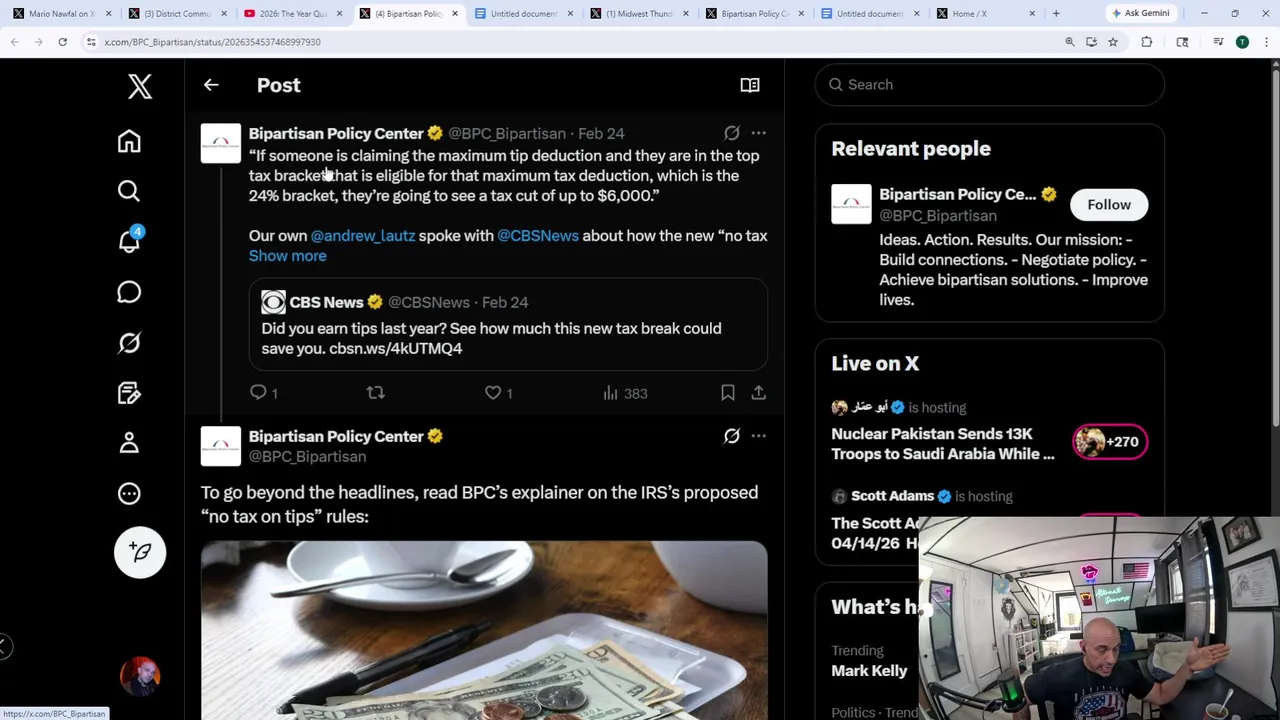This screenshot has width=1280, height=720.
Task: Open Bipartisan Policy Center avatar on first post
Action: coord(221,143)
